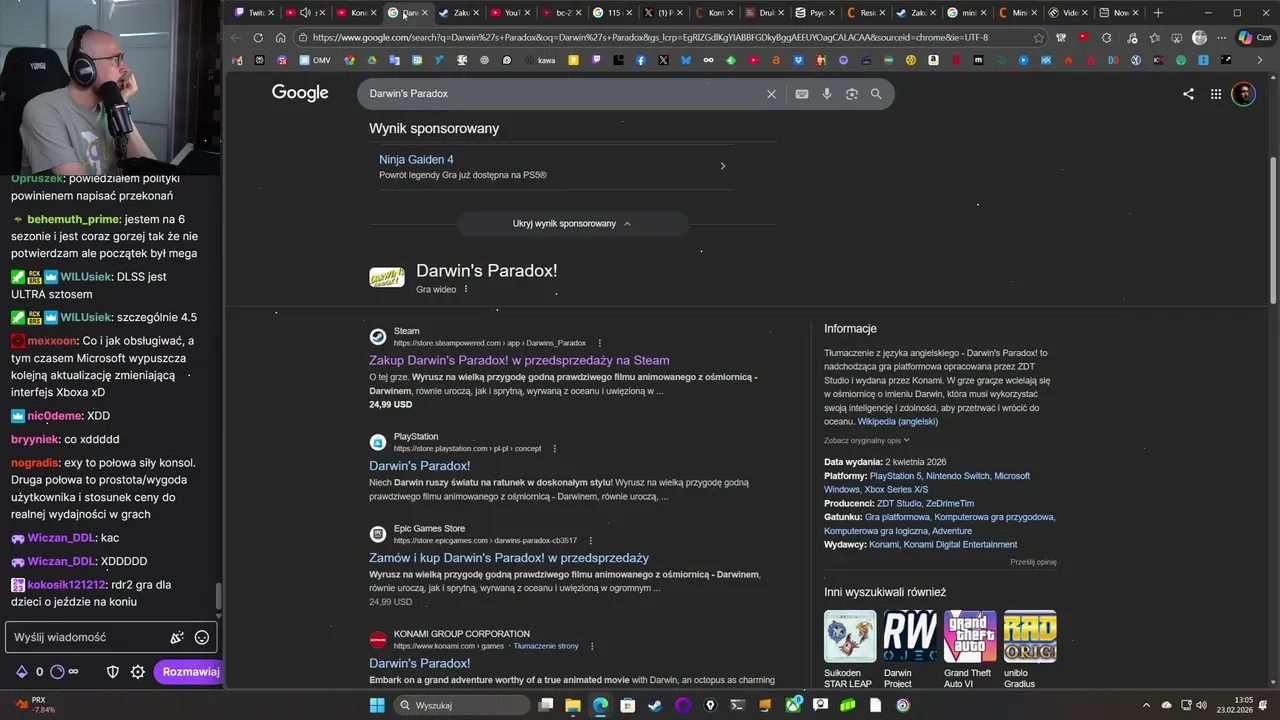Image resolution: width=1280 pixels, height=720 pixels.
Task: Switch to the X (1) browser tab
Action: [x=664, y=13]
